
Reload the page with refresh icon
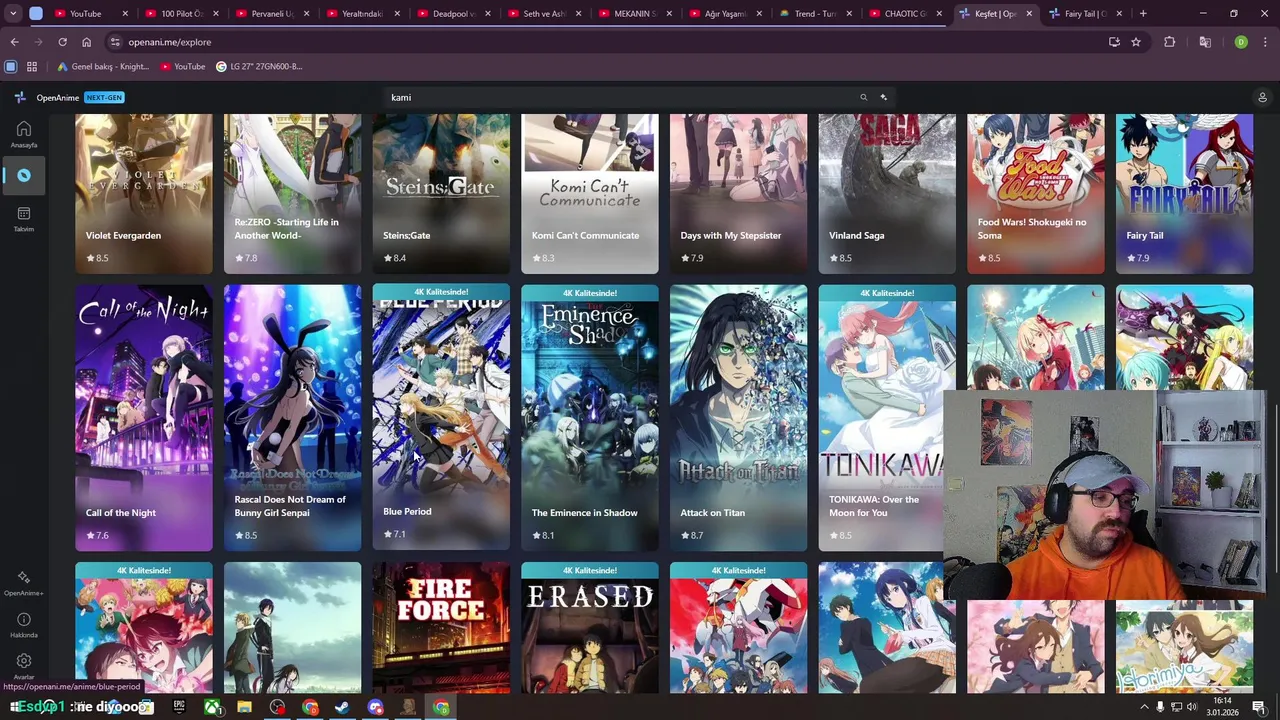click(x=62, y=42)
